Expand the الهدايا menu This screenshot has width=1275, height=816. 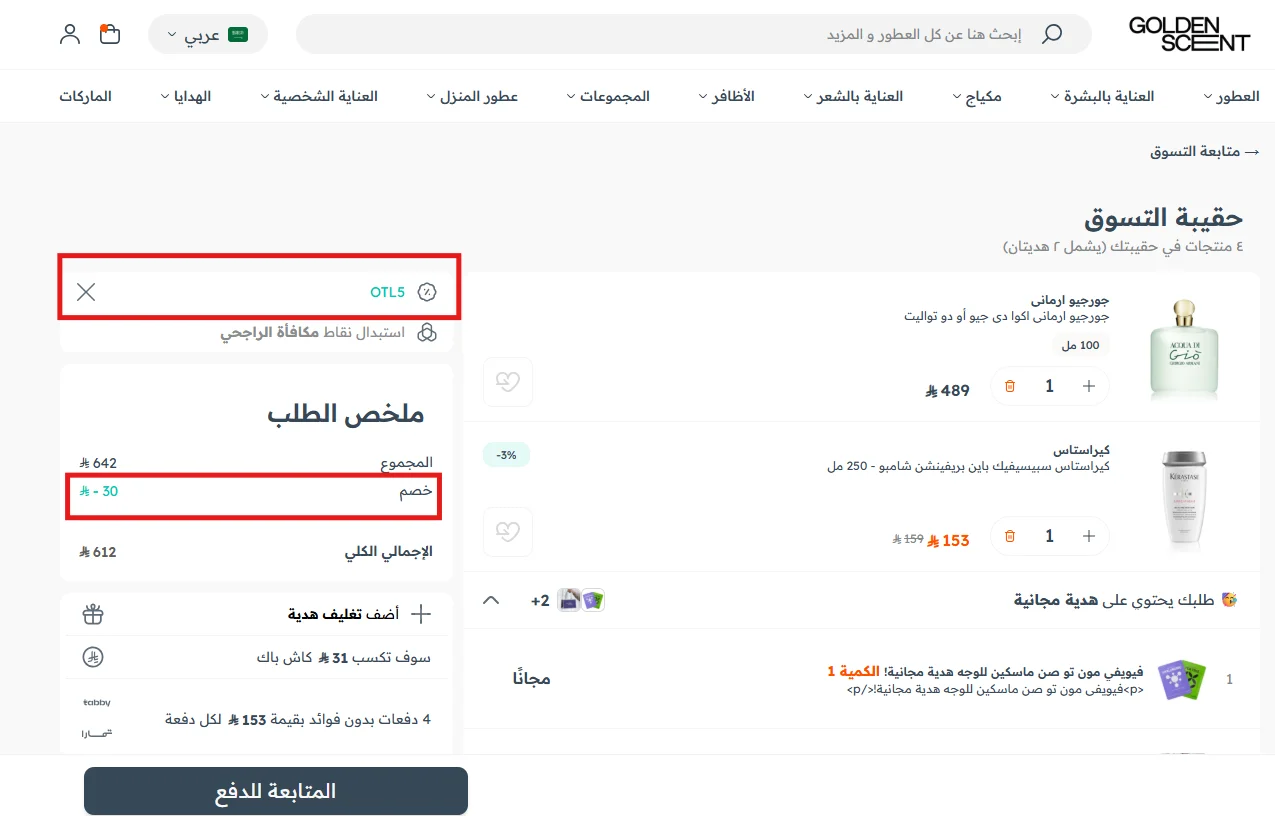(x=186, y=96)
